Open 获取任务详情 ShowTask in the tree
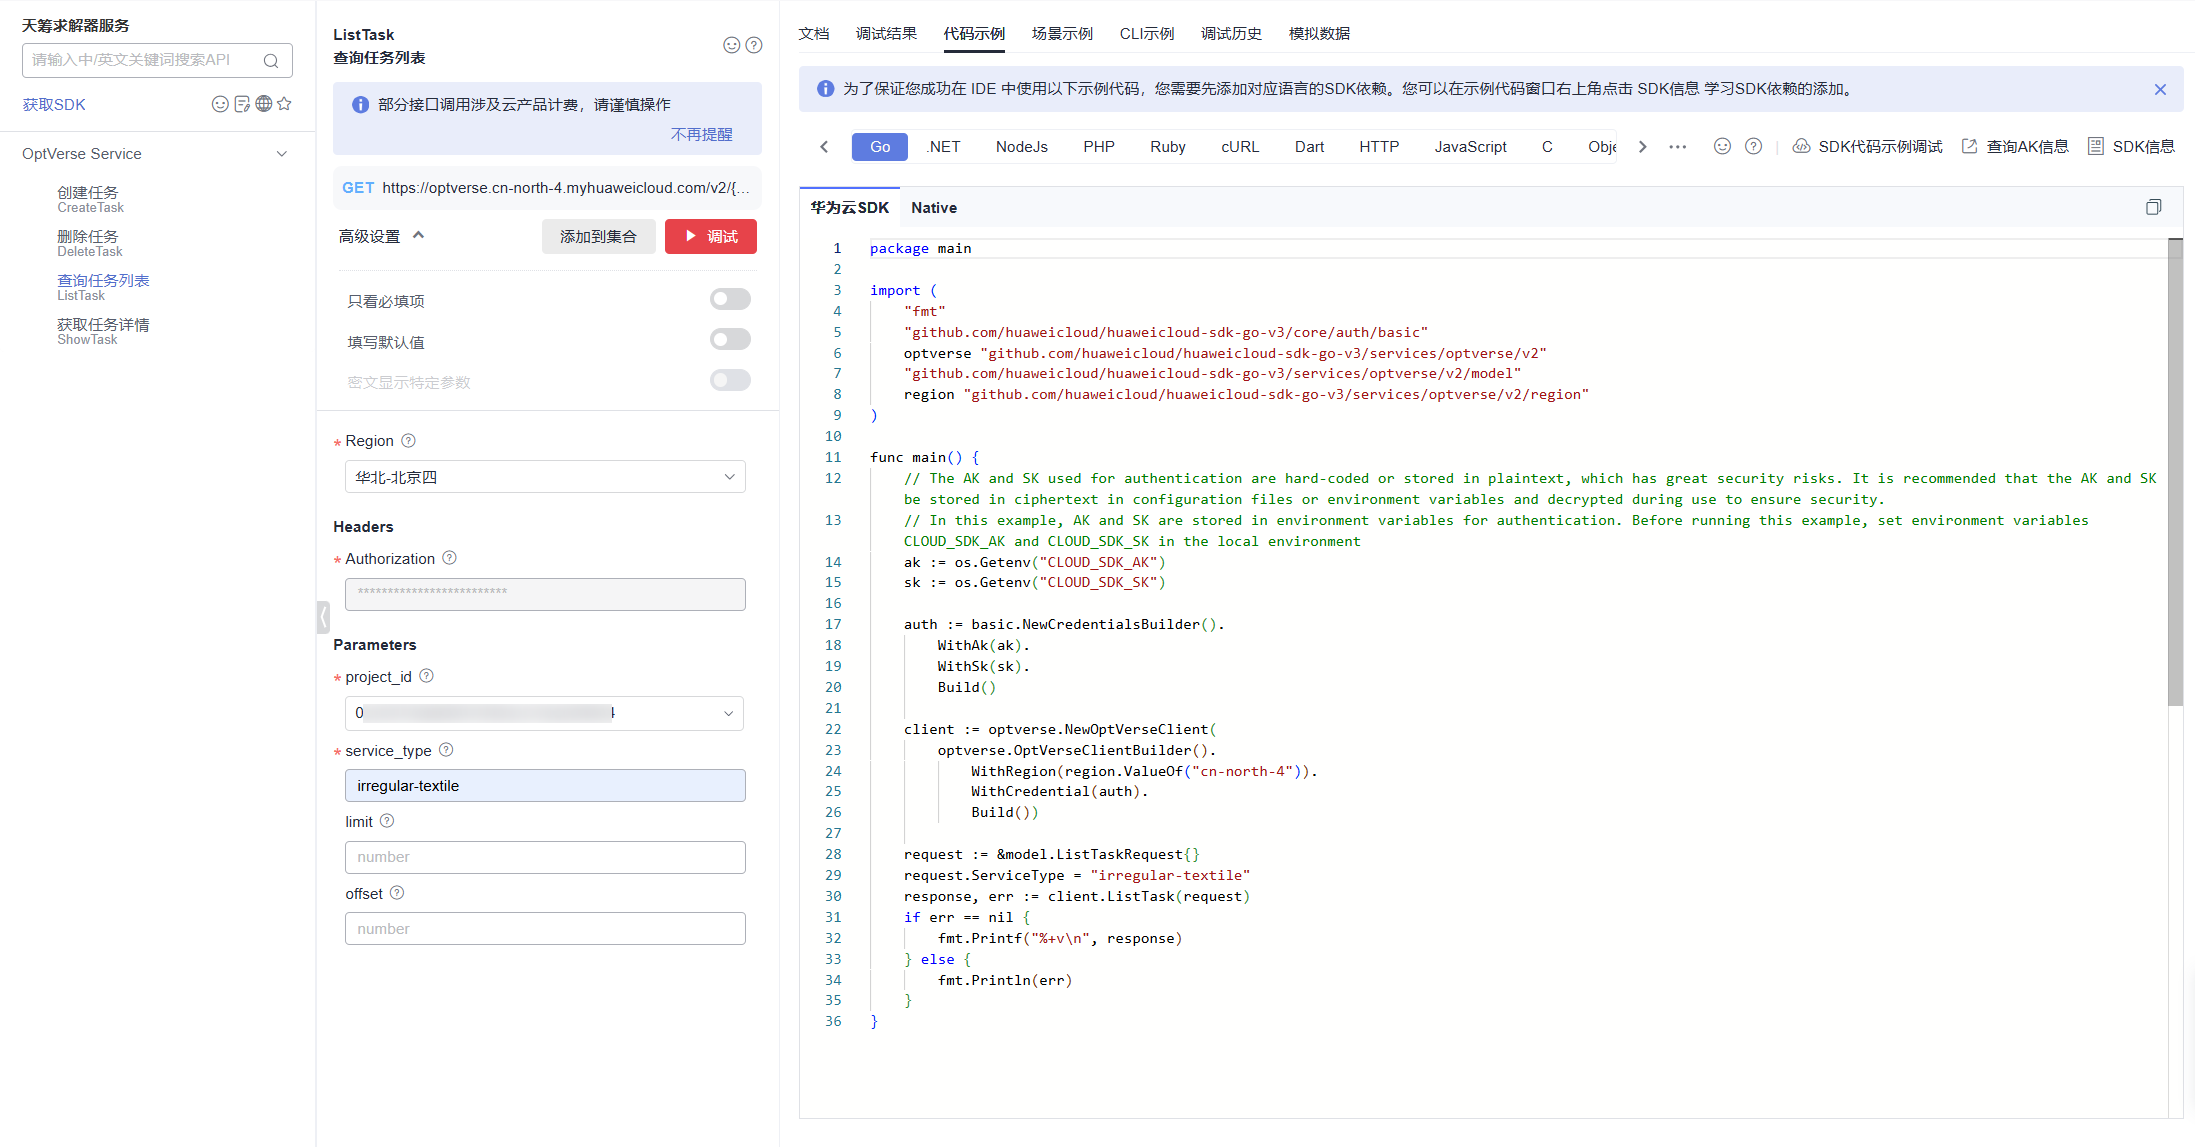 [x=103, y=331]
